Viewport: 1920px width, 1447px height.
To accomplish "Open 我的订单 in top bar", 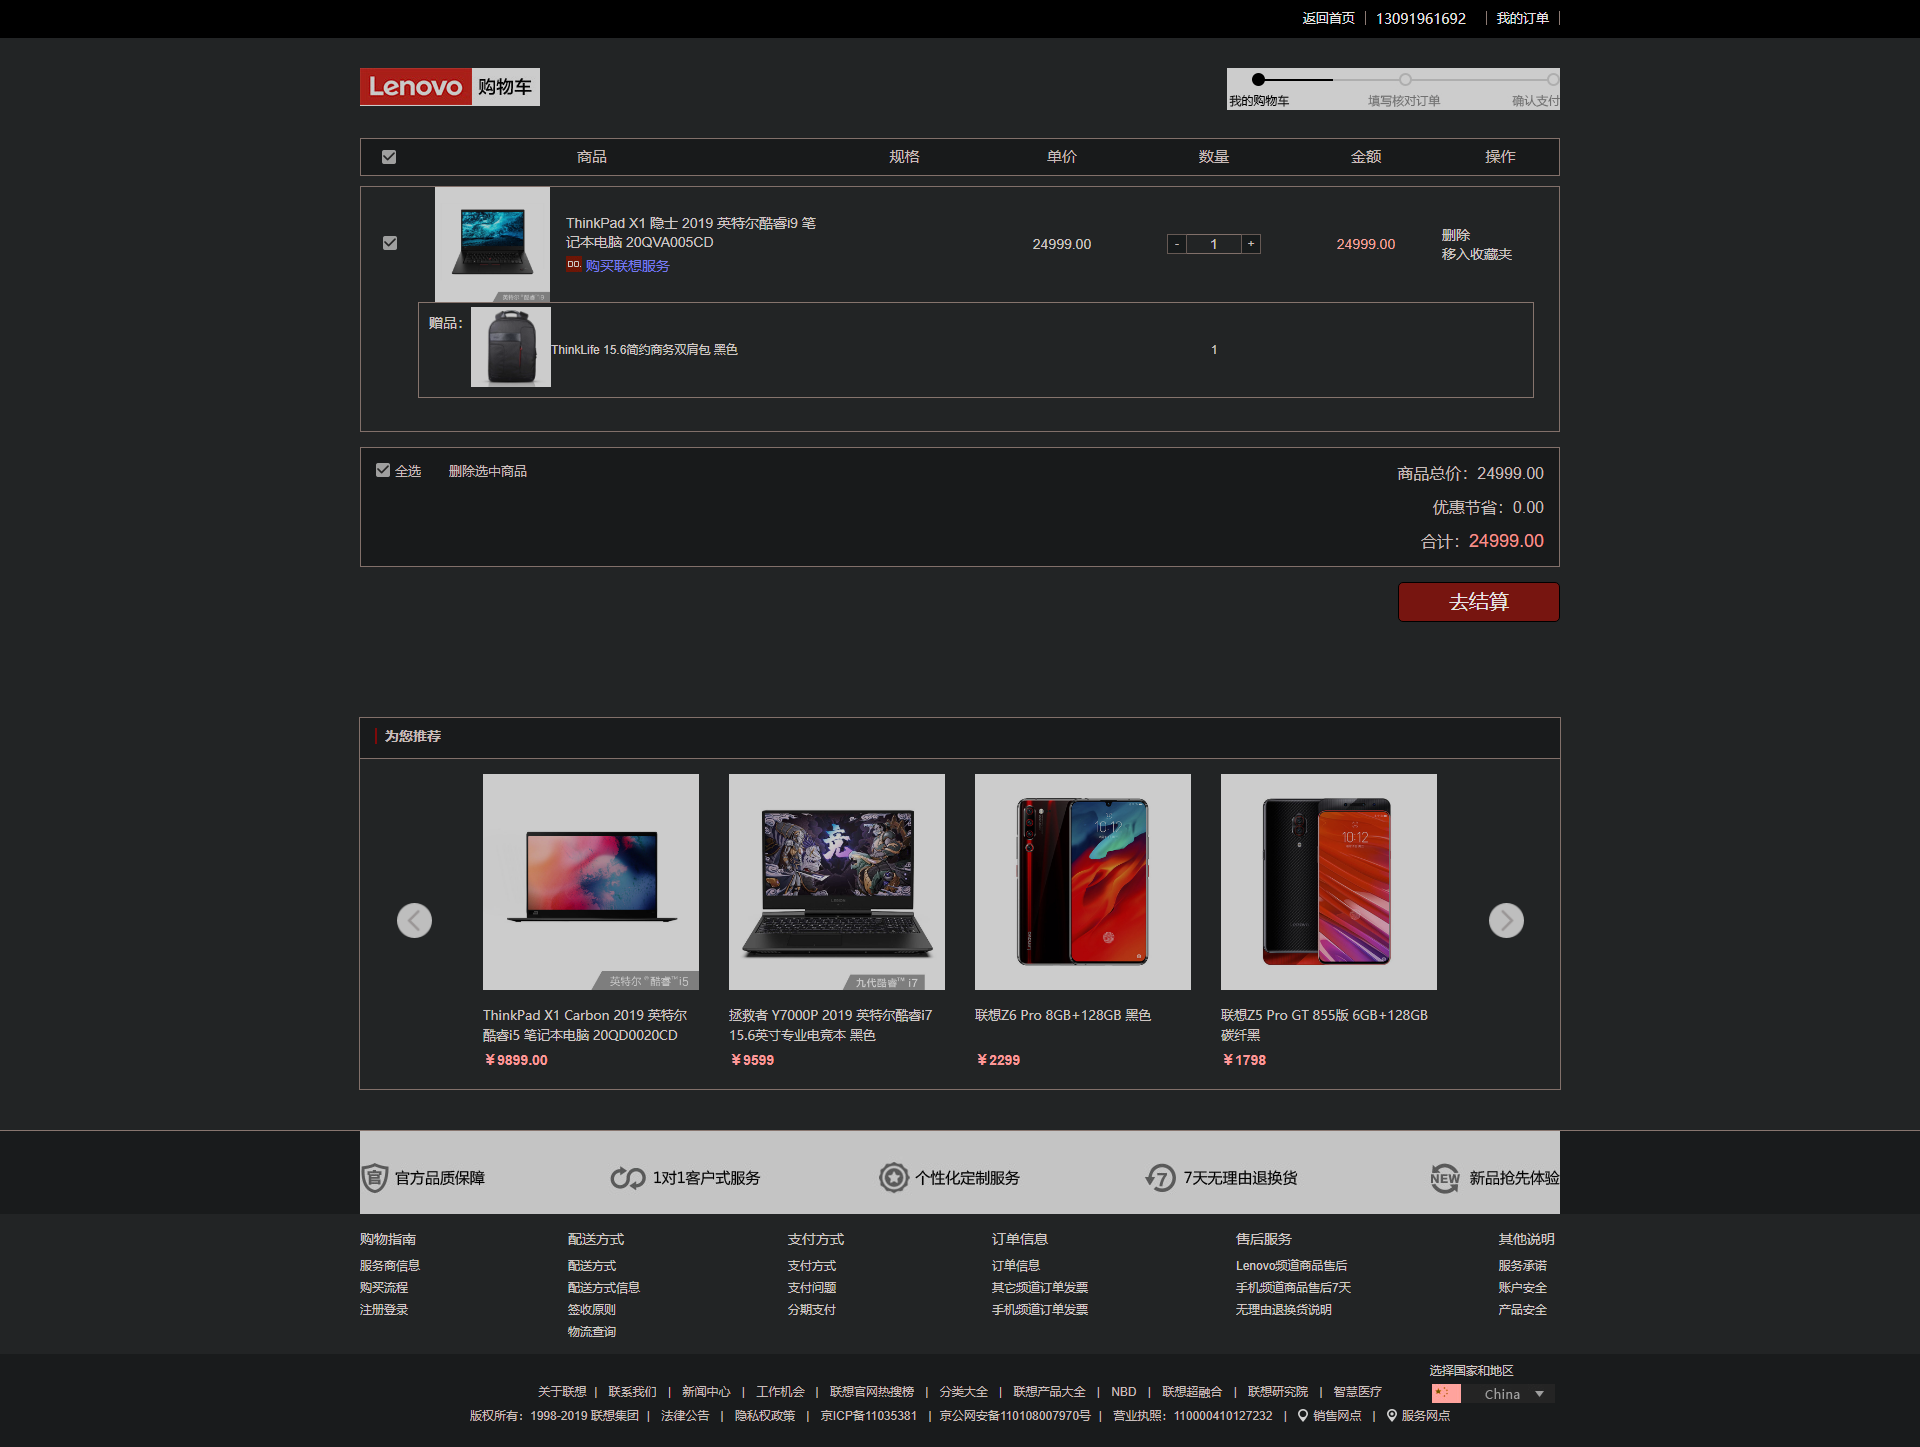I will pos(1522,18).
